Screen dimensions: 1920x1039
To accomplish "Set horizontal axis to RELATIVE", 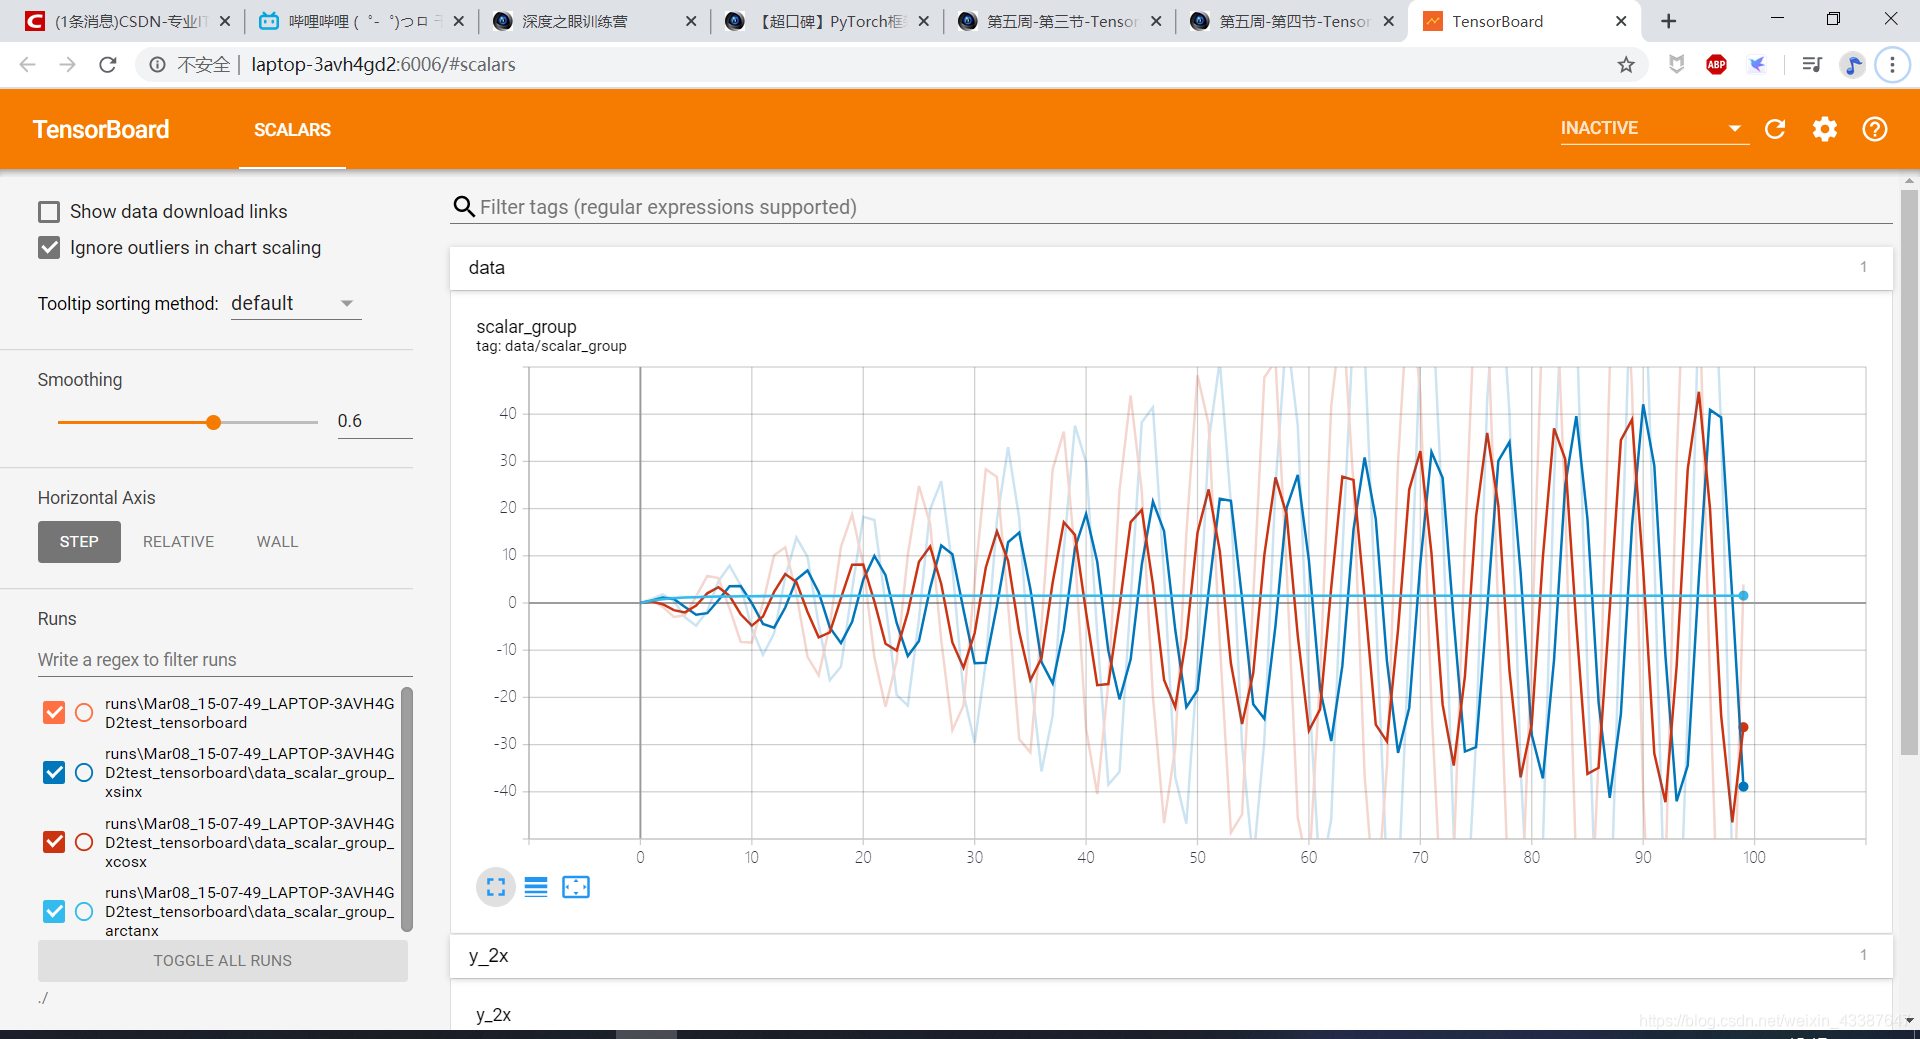I will coord(178,542).
